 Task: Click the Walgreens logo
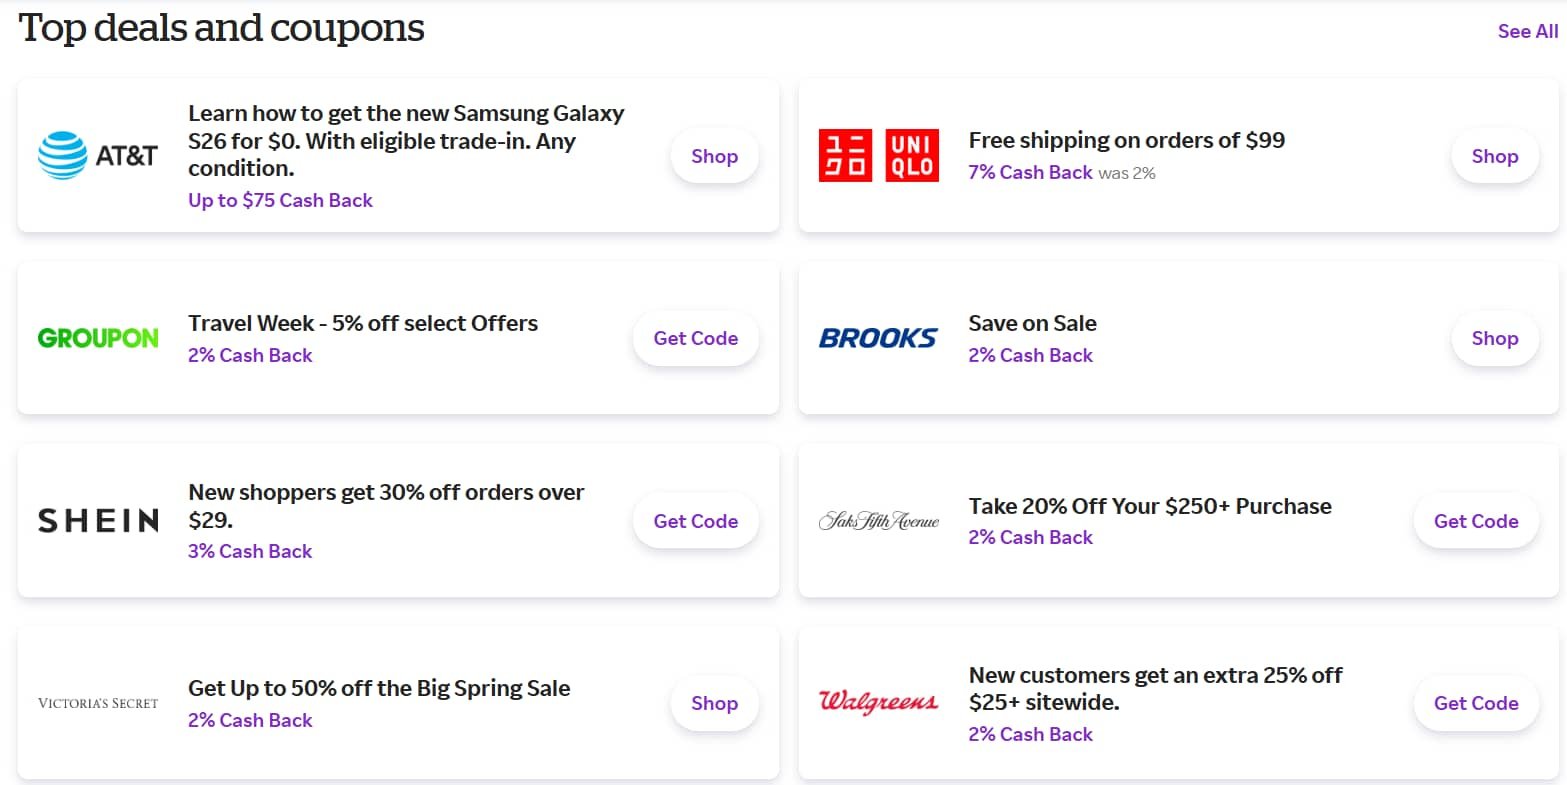pyautogui.click(x=878, y=702)
